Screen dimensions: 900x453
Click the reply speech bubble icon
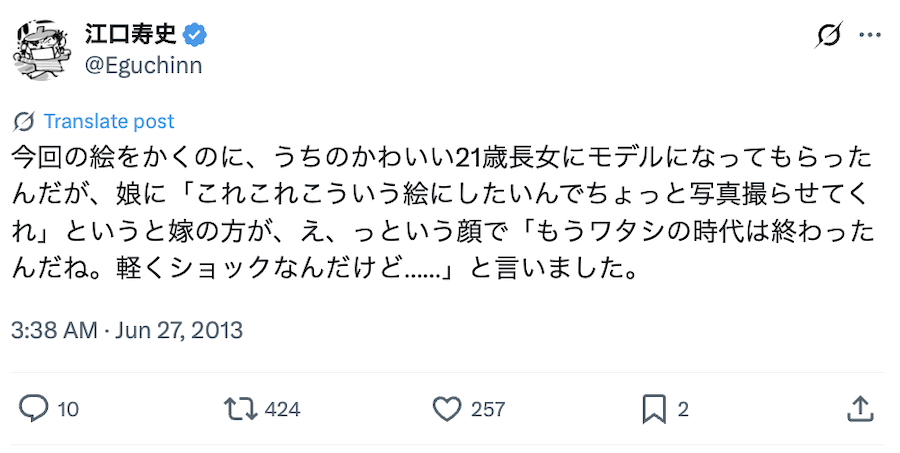(x=34, y=408)
